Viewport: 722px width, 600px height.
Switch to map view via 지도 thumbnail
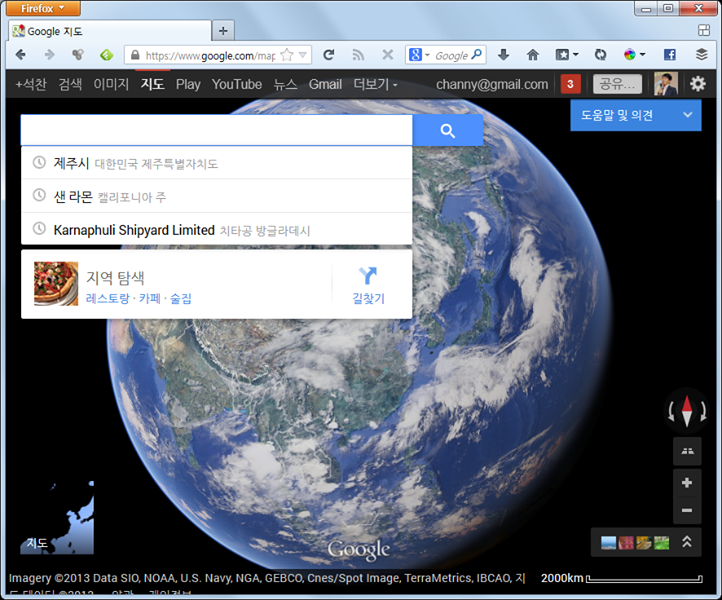(57, 518)
